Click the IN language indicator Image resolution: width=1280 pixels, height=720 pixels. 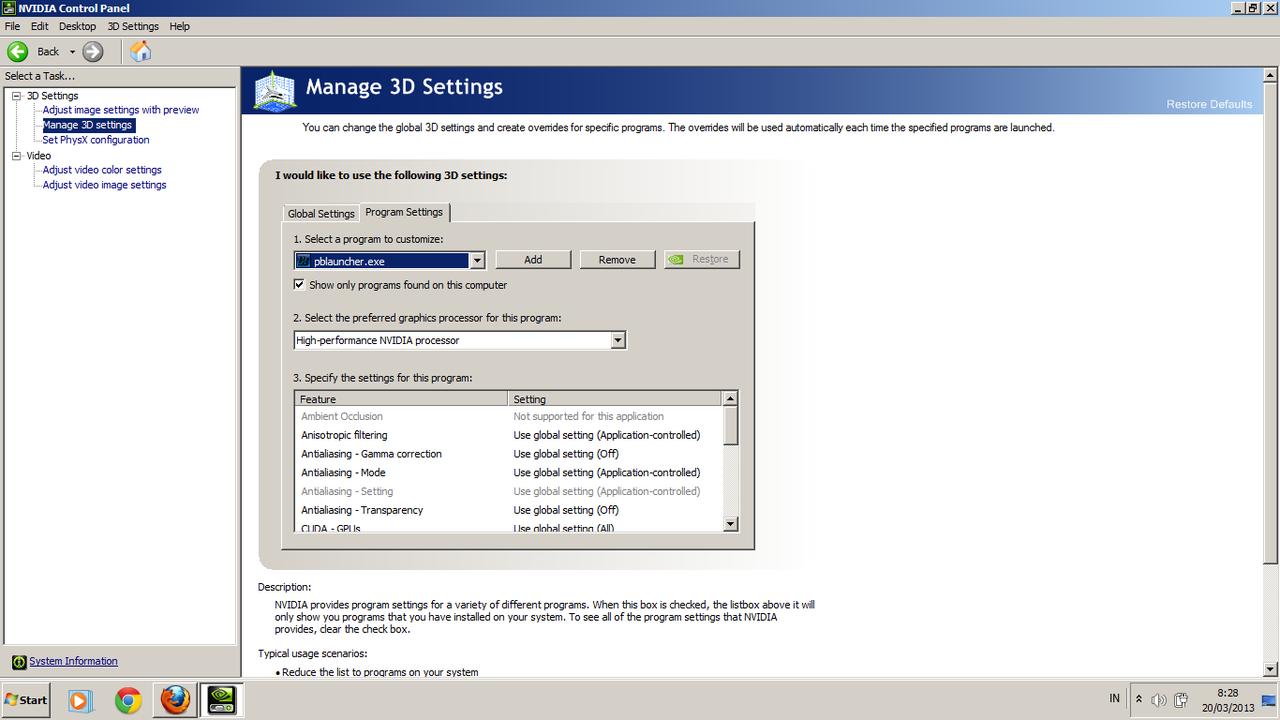pyautogui.click(x=1115, y=698)
